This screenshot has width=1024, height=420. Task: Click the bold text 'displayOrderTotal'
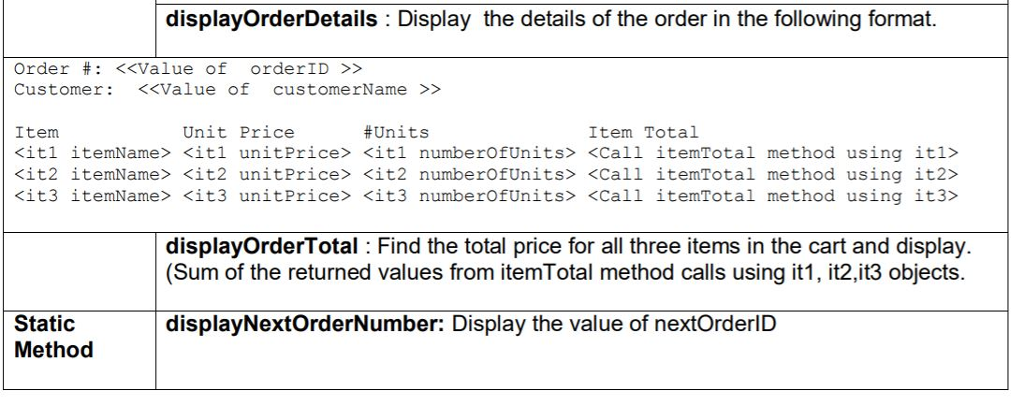tap(262, 246)
